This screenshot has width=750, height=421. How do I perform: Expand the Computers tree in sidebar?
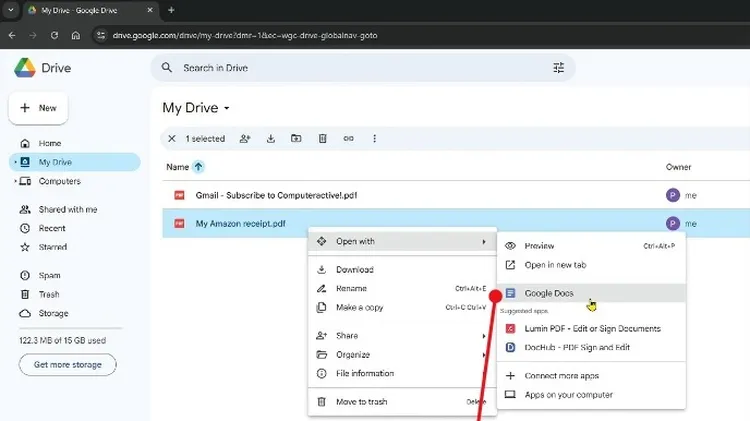coord(15,182)
